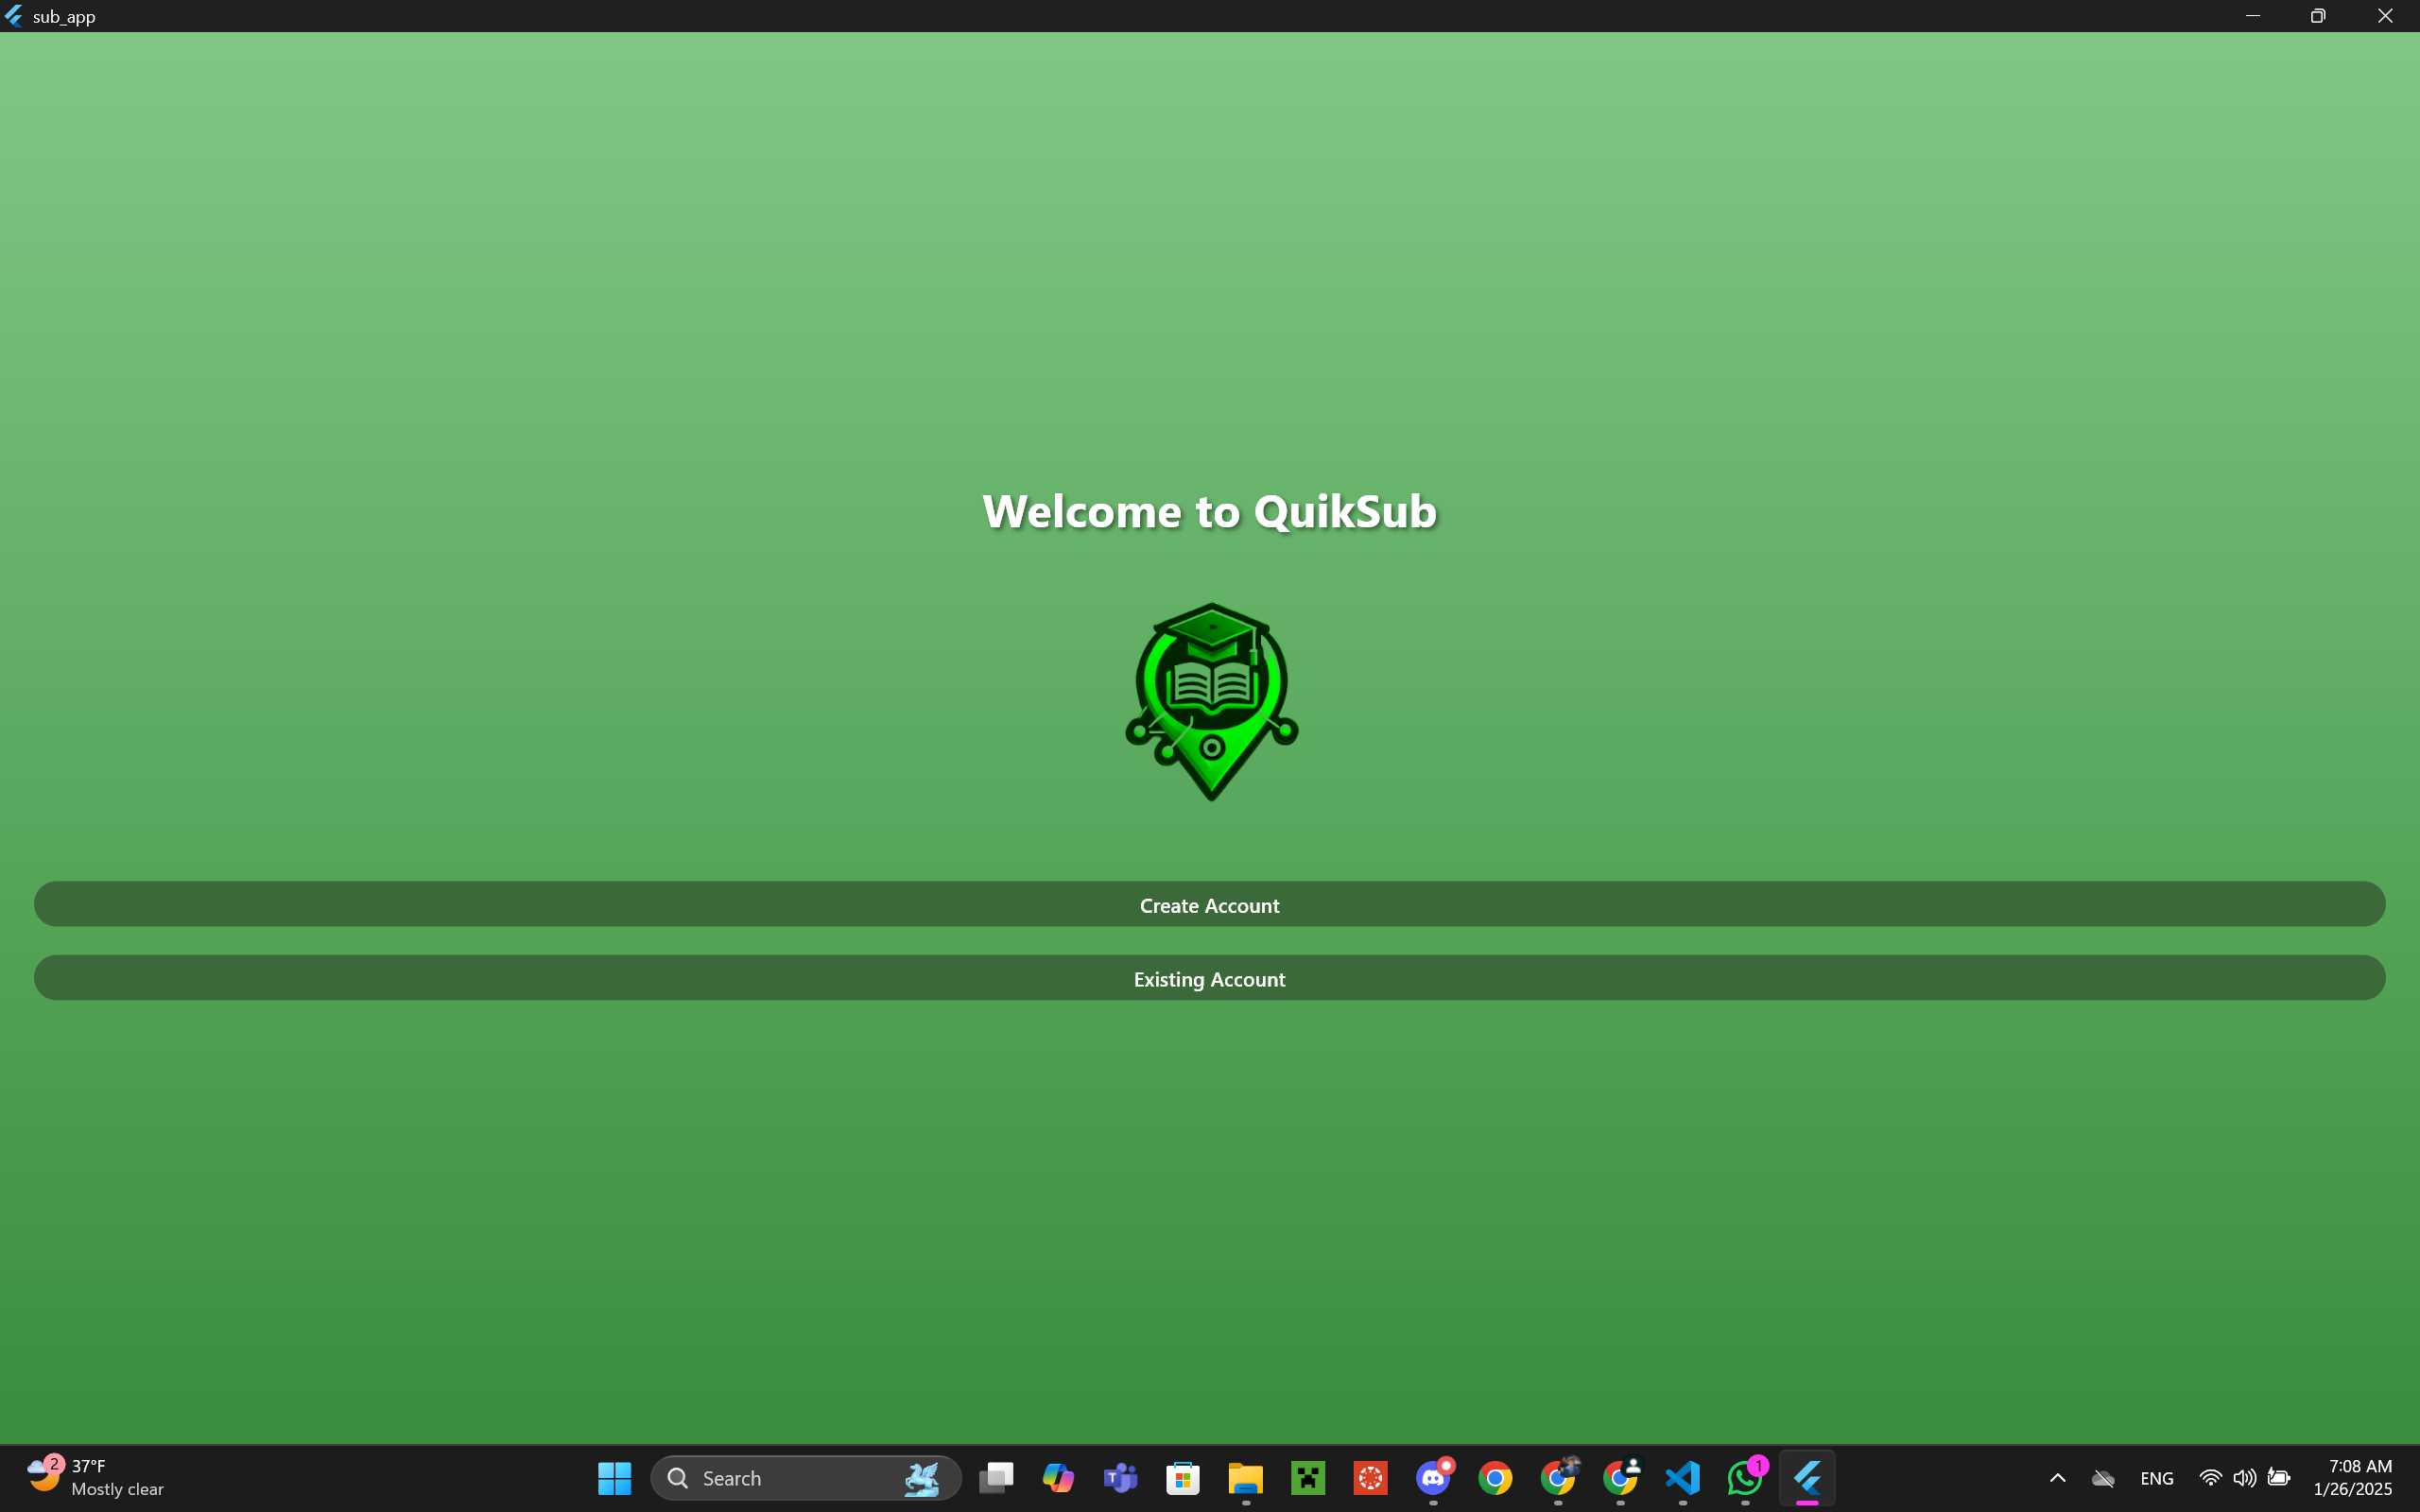Open Minecraft Creeper icon in taskbar

coord(1308,1477)
